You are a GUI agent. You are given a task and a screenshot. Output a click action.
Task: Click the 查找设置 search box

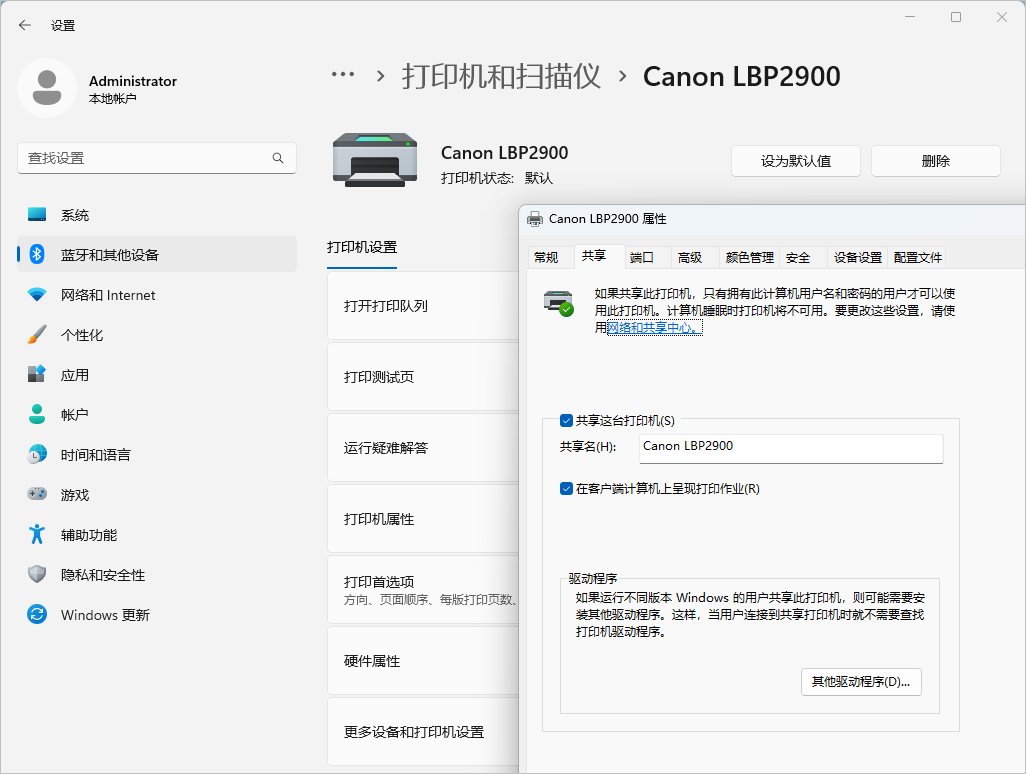click(156, 158)
